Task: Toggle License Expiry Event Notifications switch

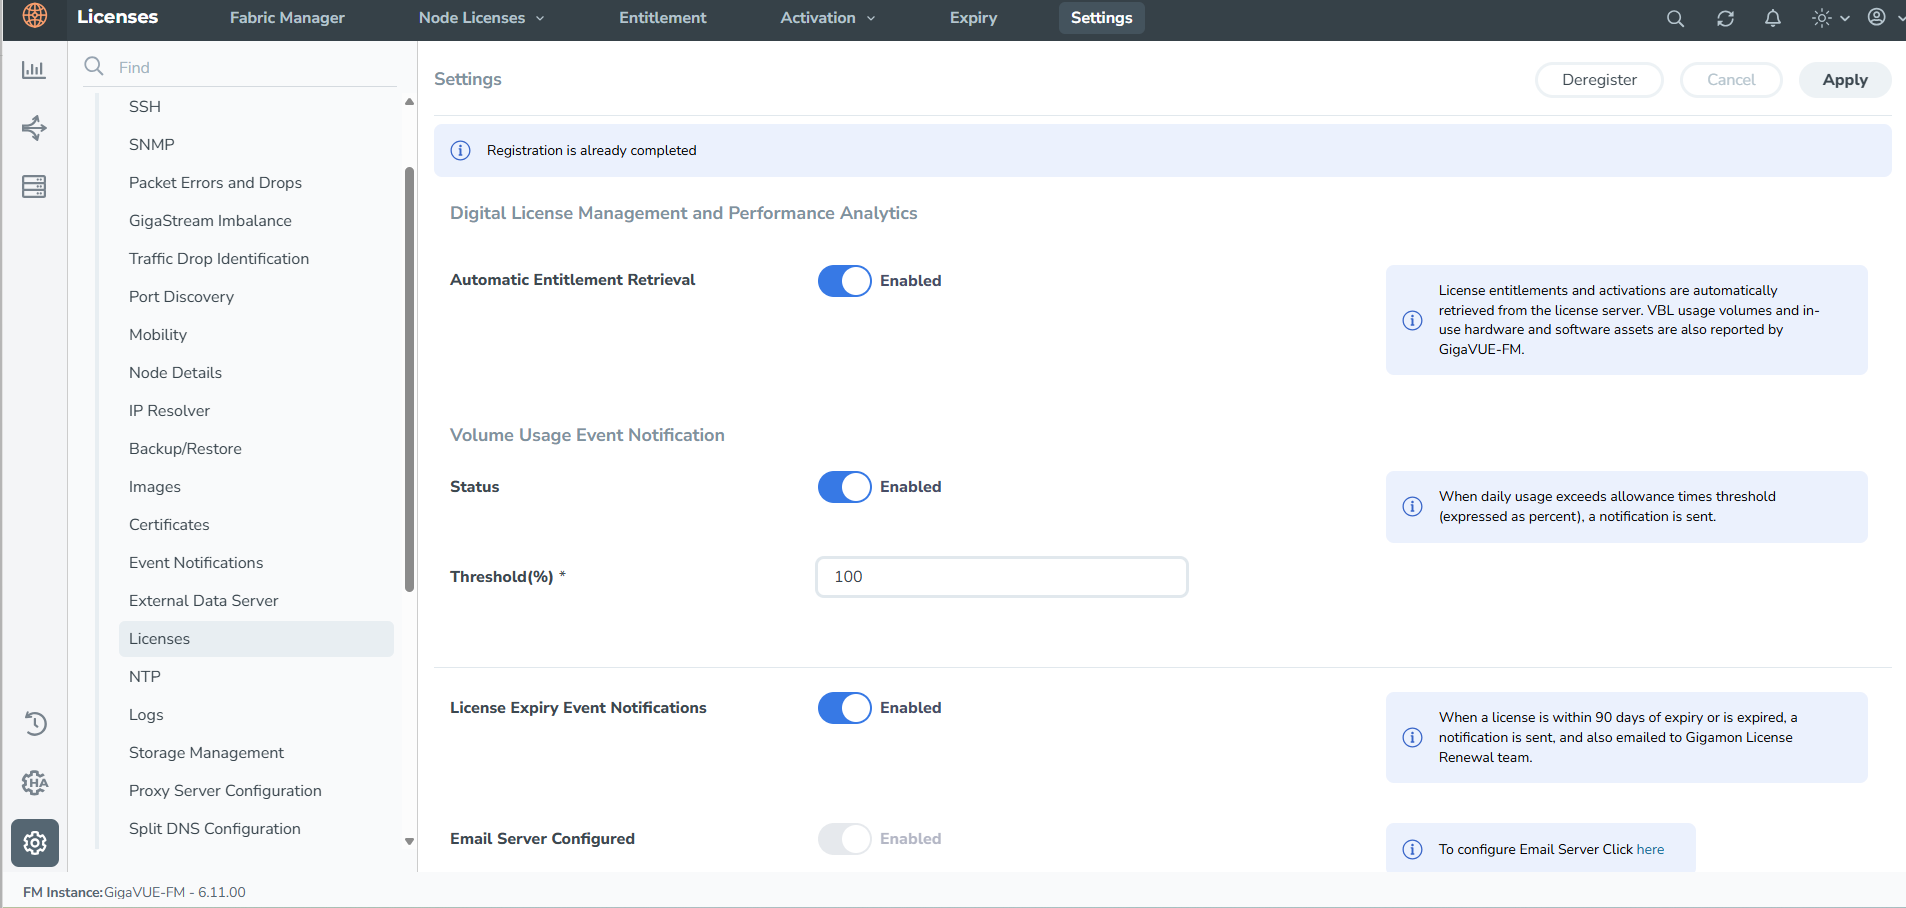Action: click(845, 708)
